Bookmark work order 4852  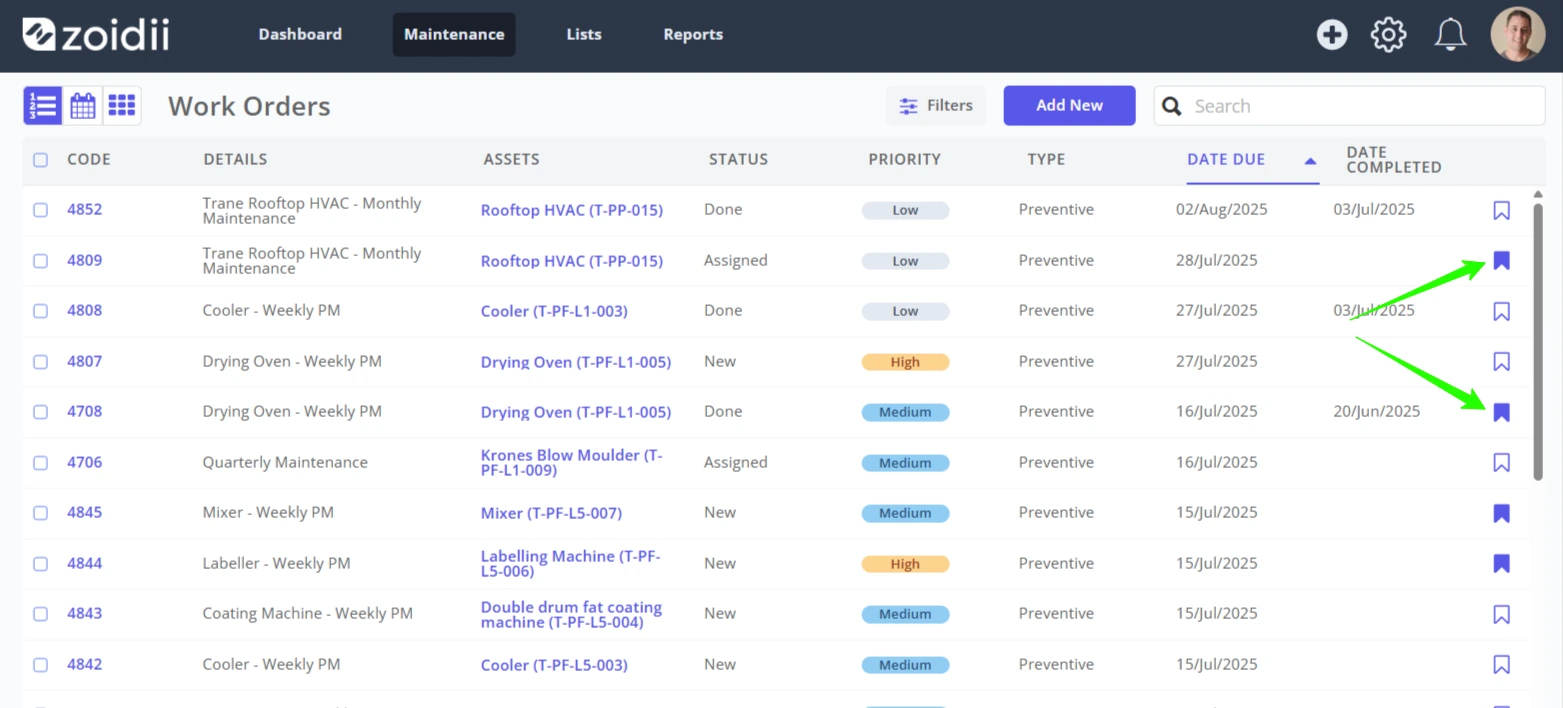[1501, 210]
